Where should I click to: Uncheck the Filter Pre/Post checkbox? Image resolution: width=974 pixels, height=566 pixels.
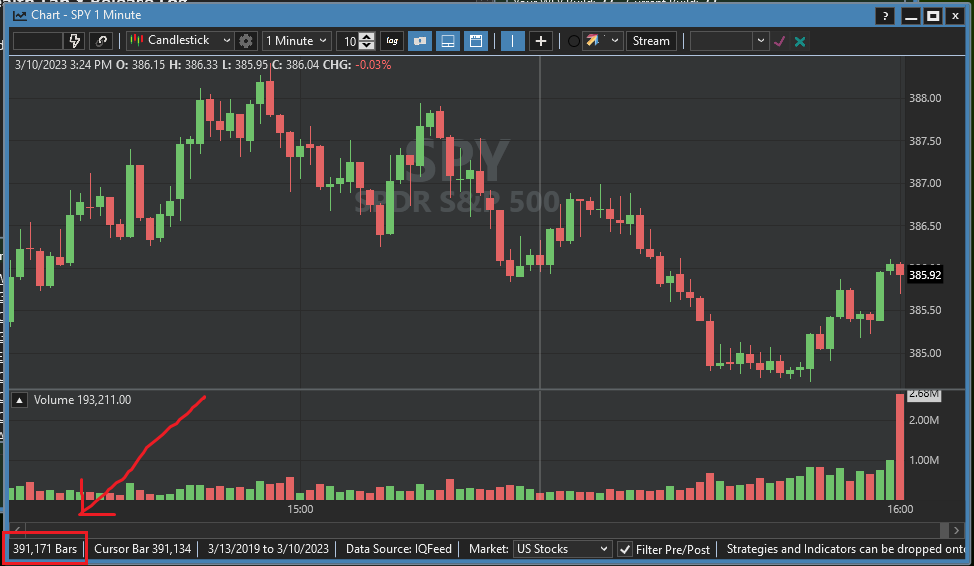click(625, 549)
